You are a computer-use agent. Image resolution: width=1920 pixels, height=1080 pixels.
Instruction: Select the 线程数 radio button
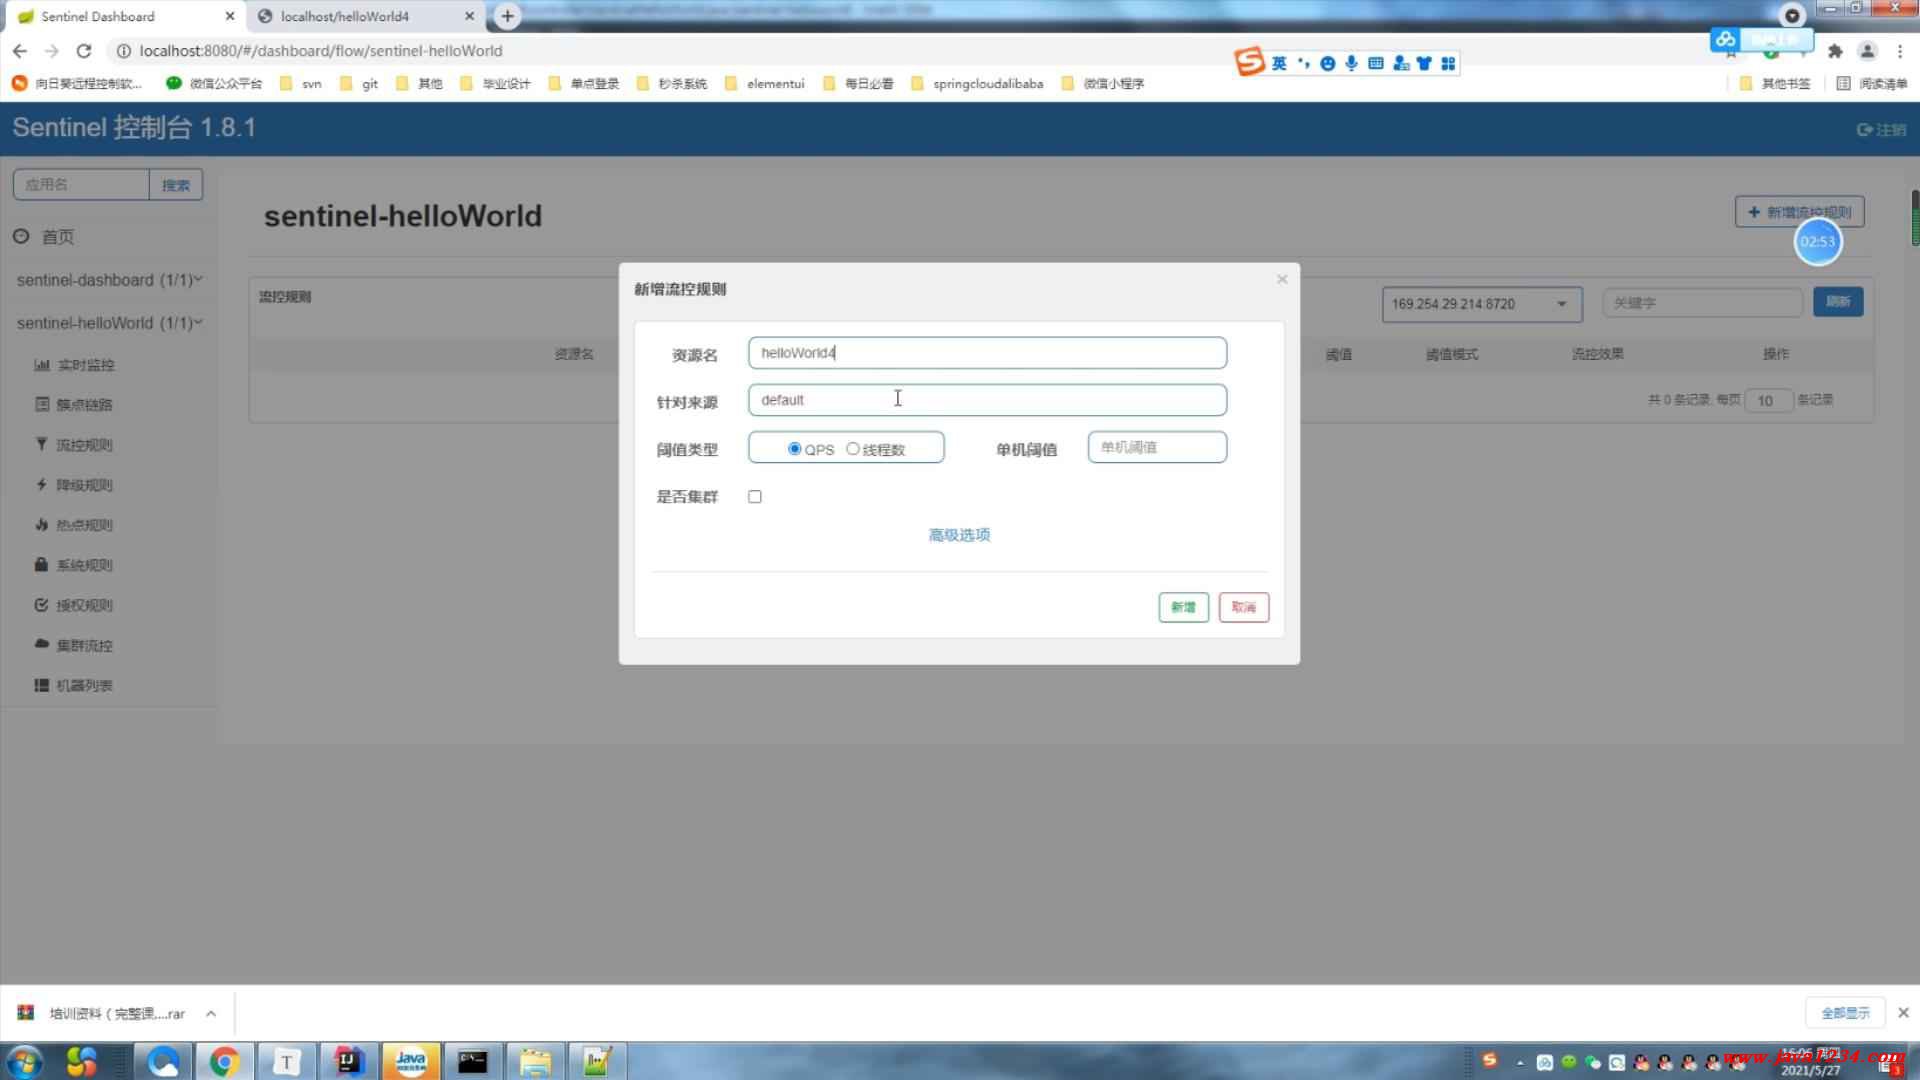click(853, 449)
